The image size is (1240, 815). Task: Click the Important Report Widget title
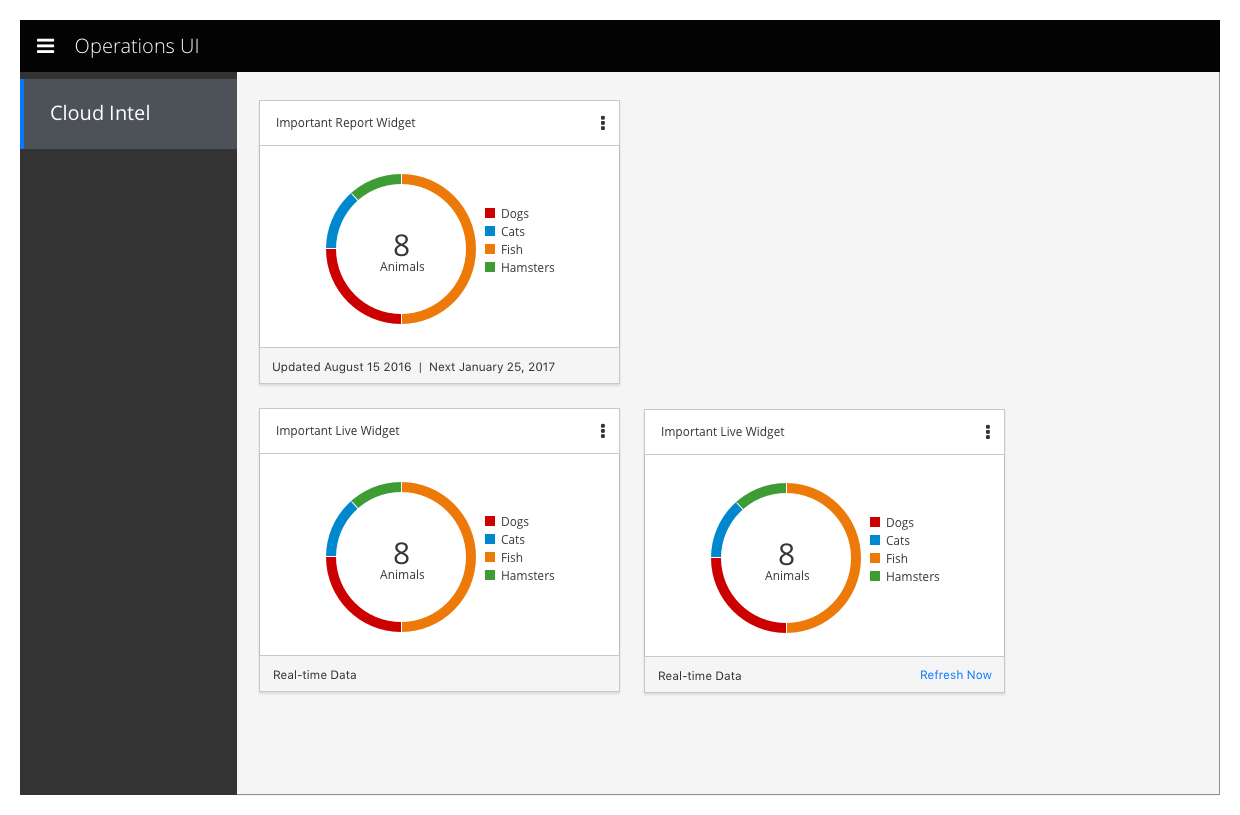[345, 123]
